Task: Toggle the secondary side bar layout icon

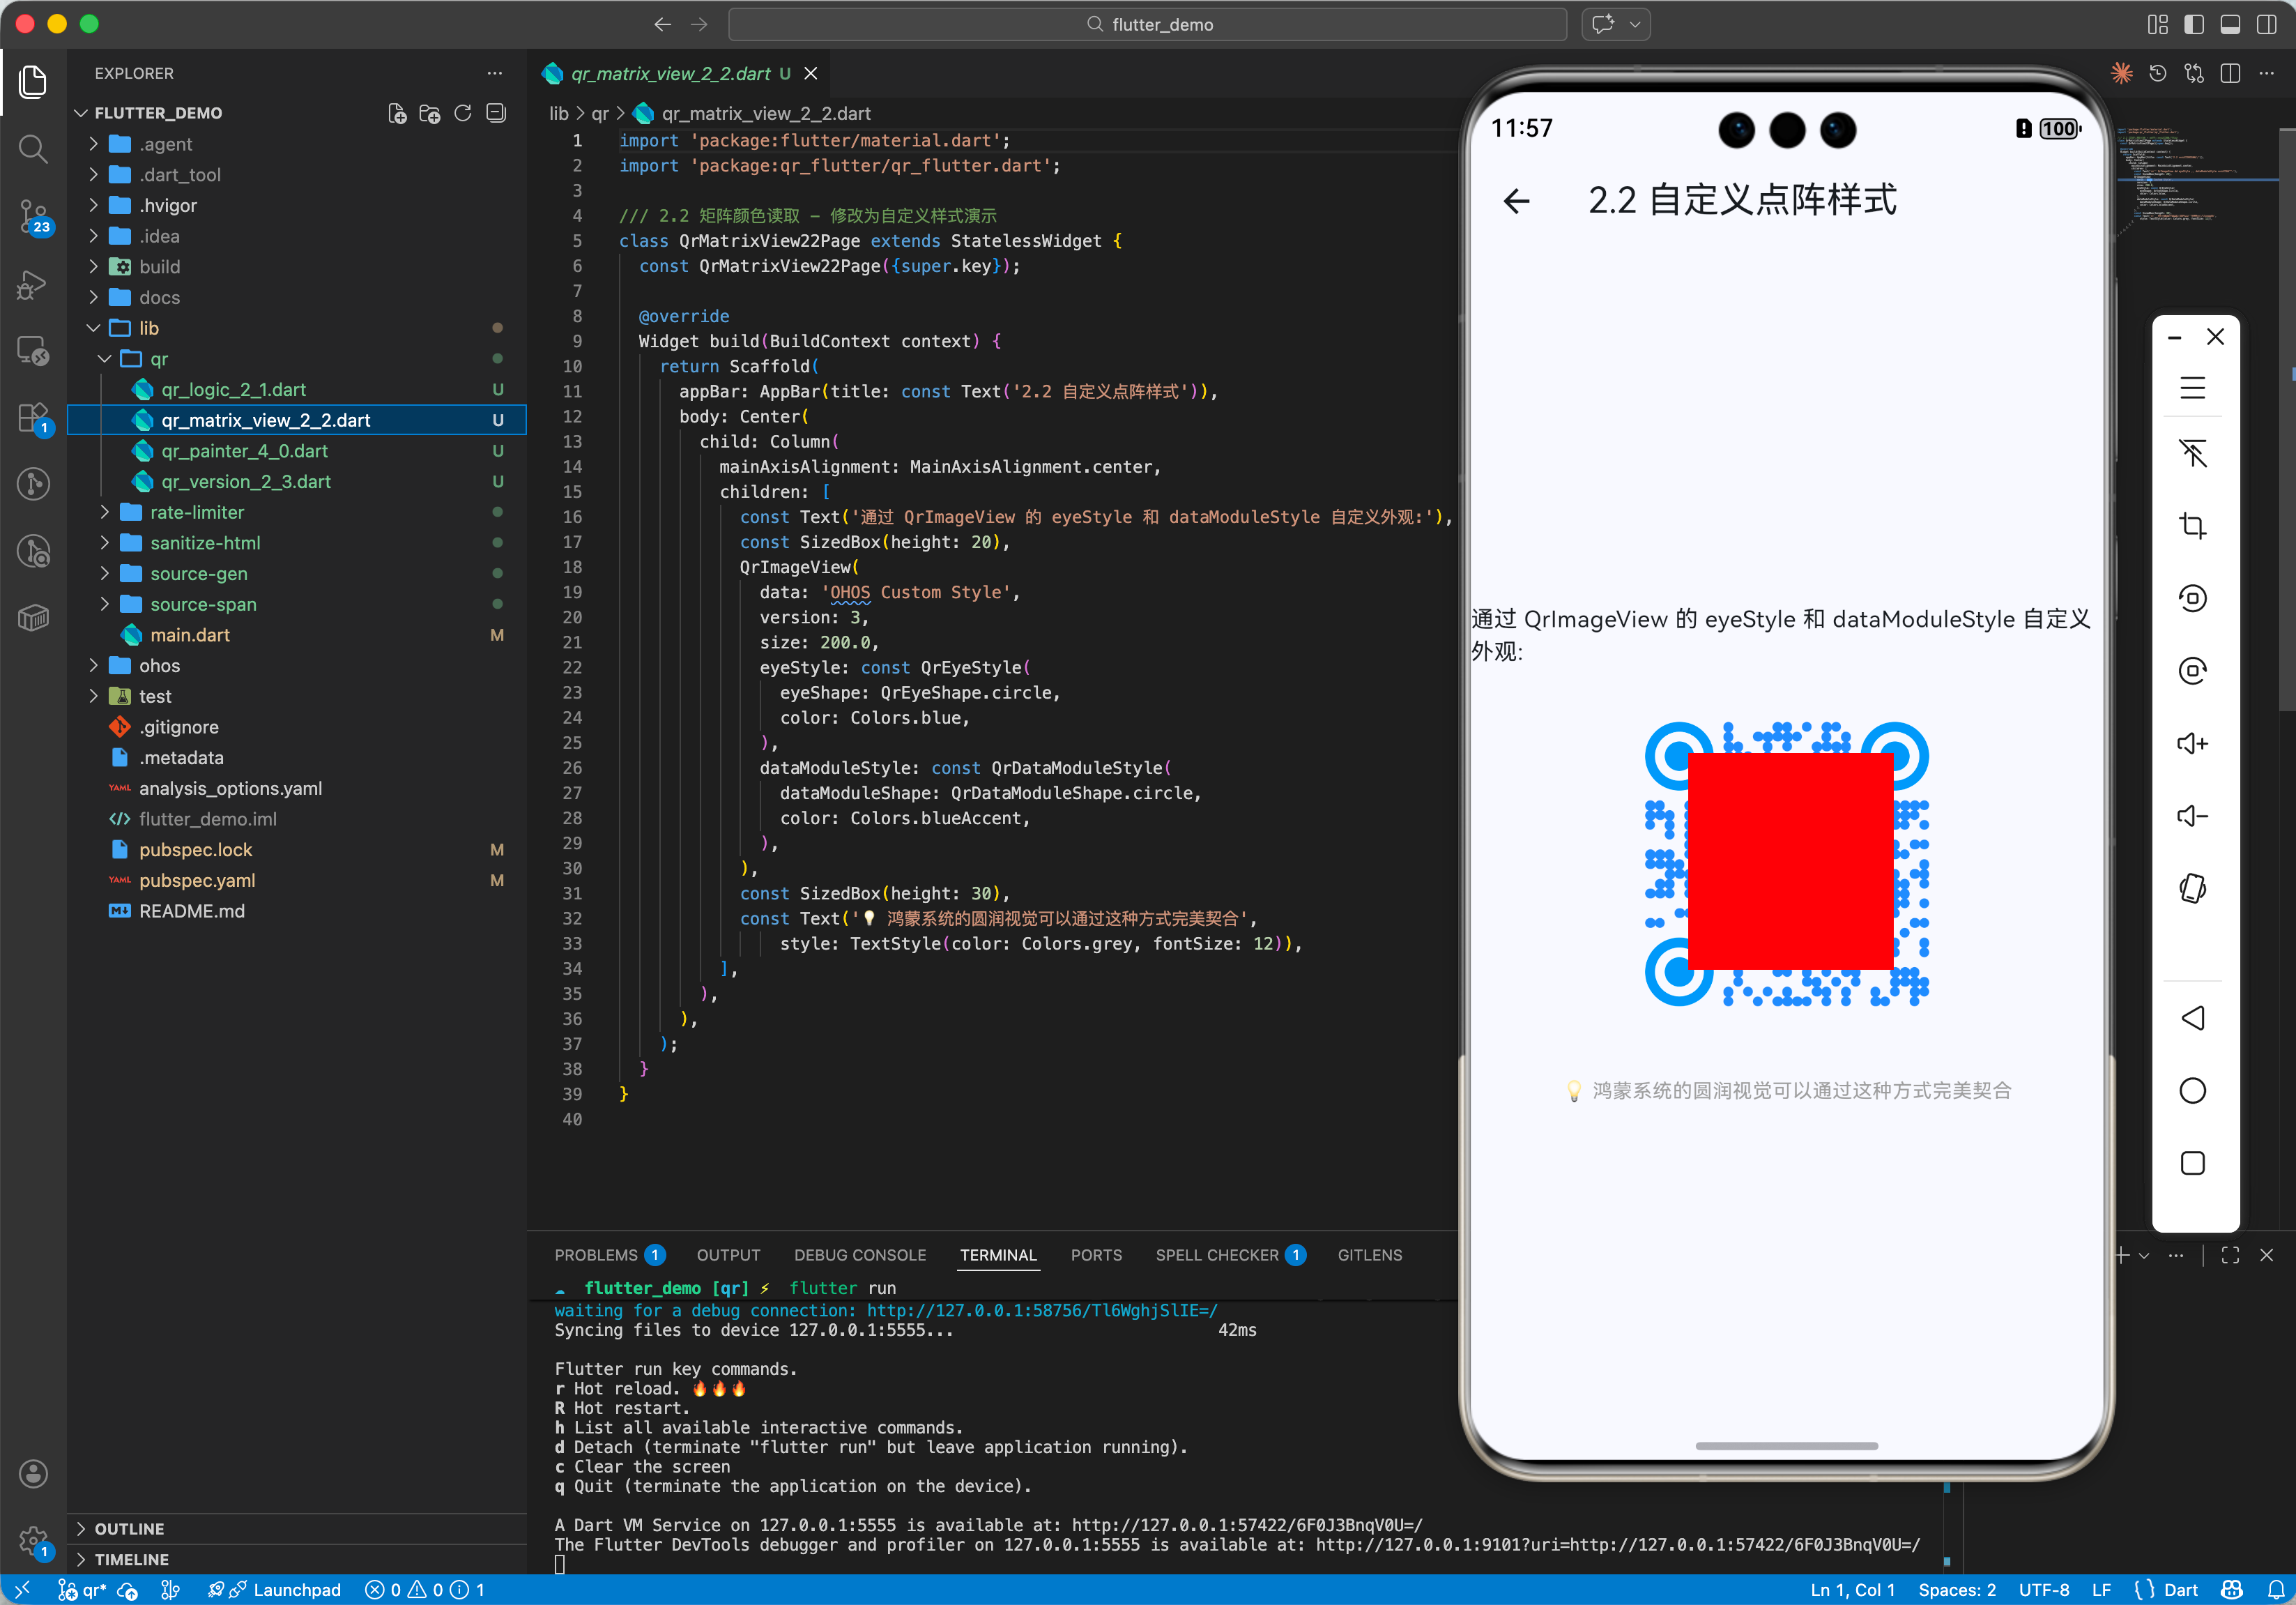Action: (x=2266, y=24)
